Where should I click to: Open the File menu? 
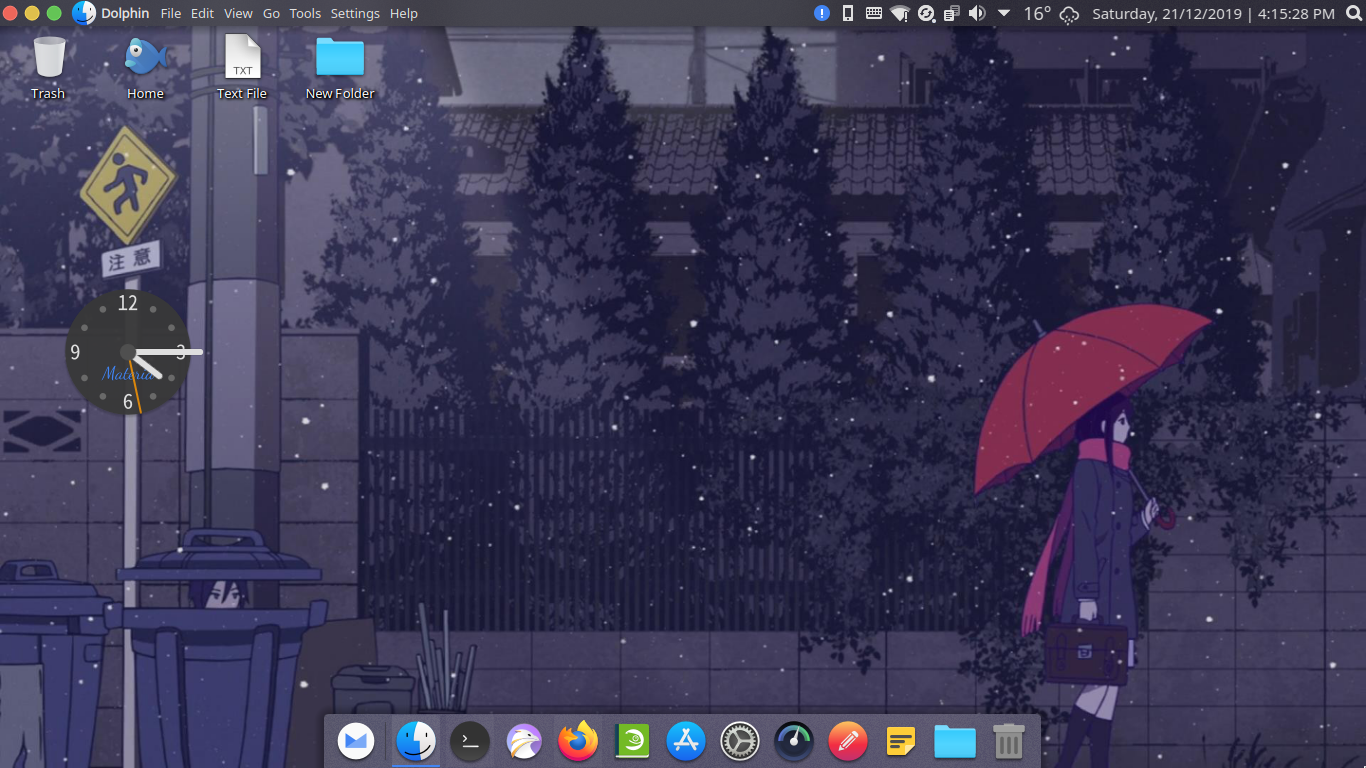171,13
